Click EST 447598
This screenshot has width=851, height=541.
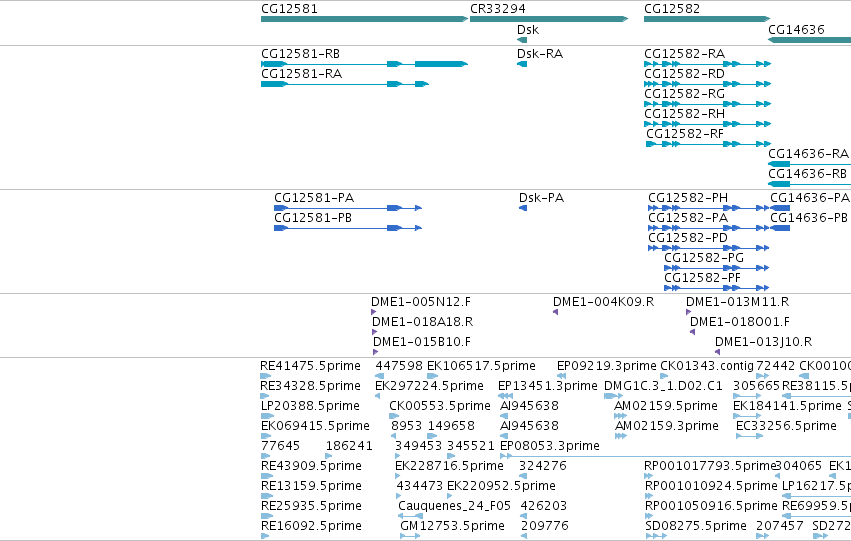[380, 376]
